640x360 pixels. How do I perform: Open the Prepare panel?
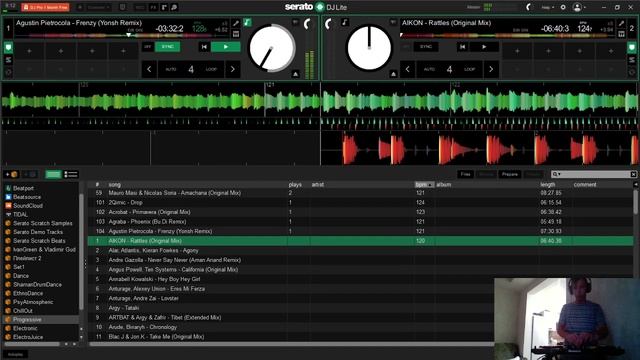pos(509,174)
